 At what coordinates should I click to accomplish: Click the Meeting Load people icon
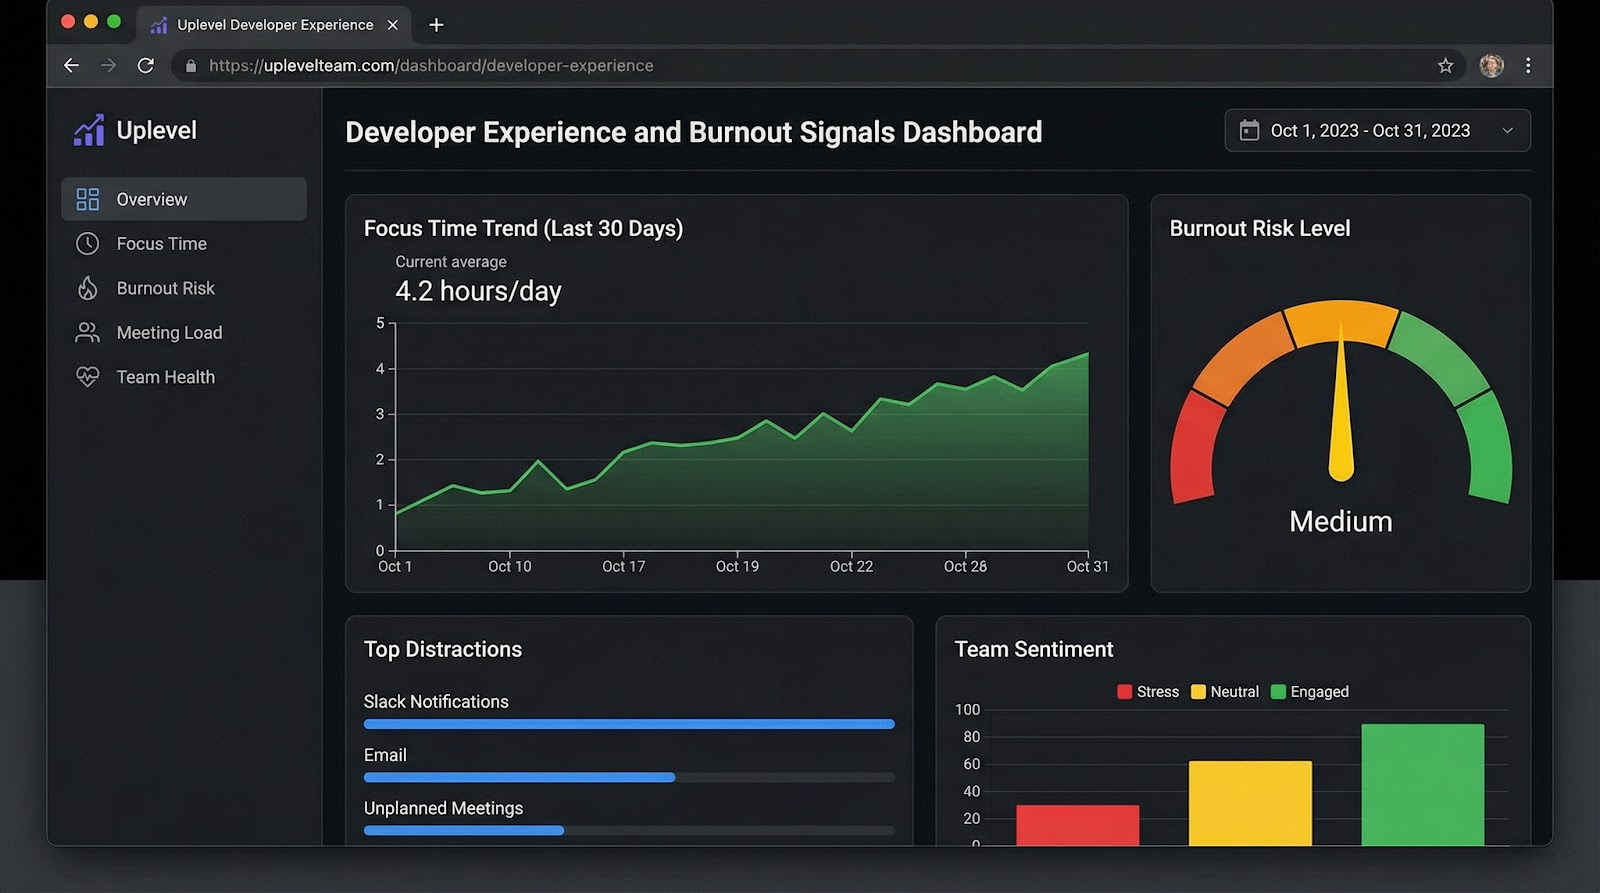pyautogui.click(x=88, y=332)
